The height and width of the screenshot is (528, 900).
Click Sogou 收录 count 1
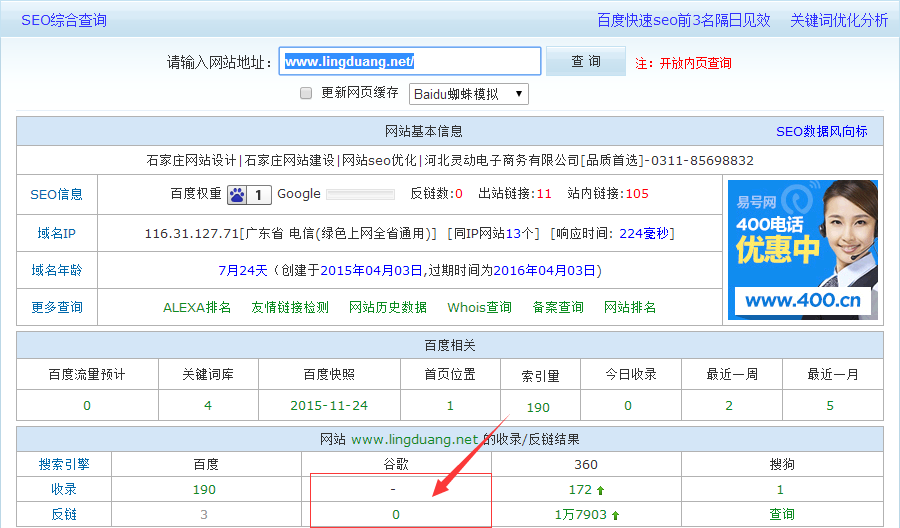point(780,490)
